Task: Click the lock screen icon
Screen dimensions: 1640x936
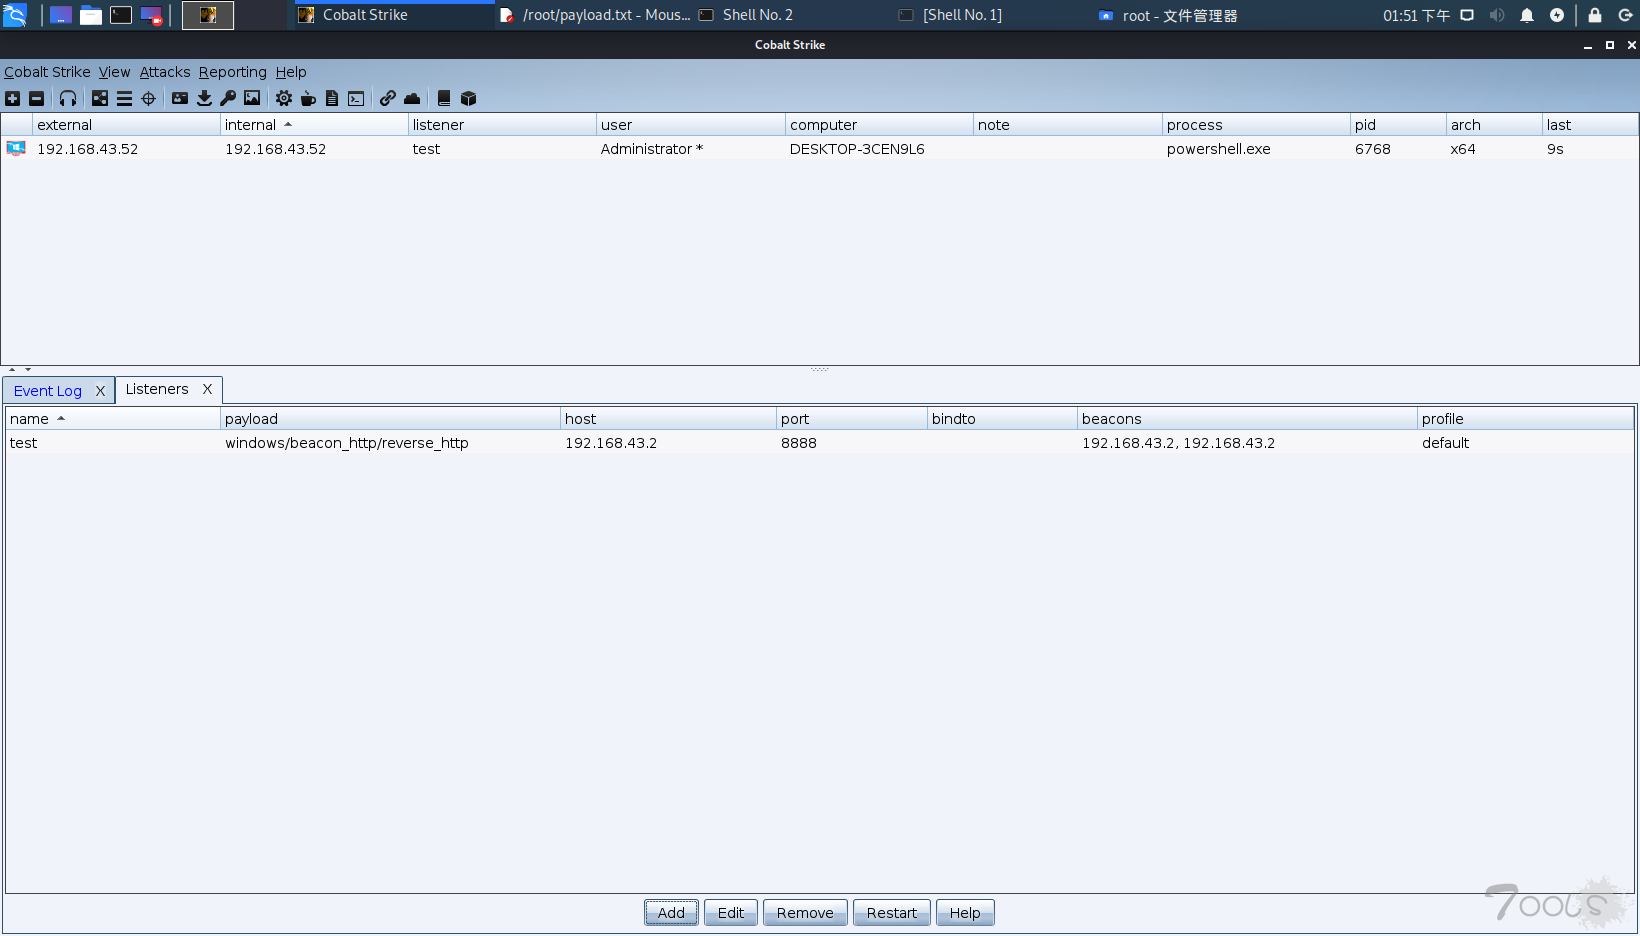Action: [x=1595, y=15]
